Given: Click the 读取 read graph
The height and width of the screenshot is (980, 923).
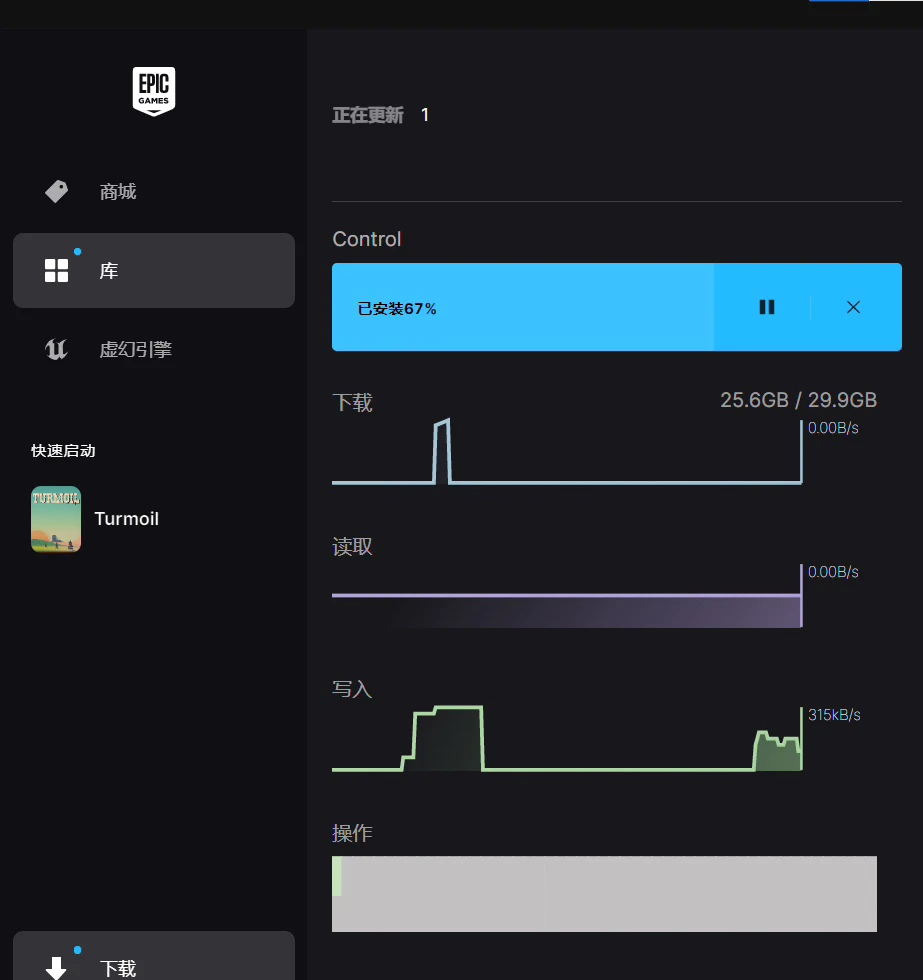Looking at the screenshot, I should (x=567, y=596).
